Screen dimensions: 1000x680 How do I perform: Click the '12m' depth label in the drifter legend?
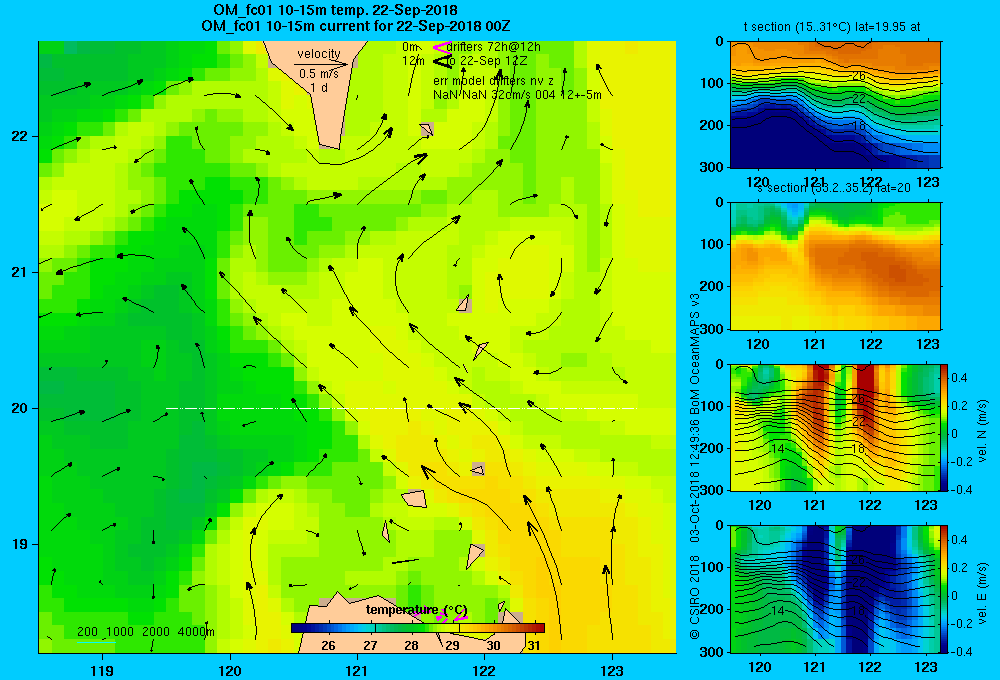(413, 61)
